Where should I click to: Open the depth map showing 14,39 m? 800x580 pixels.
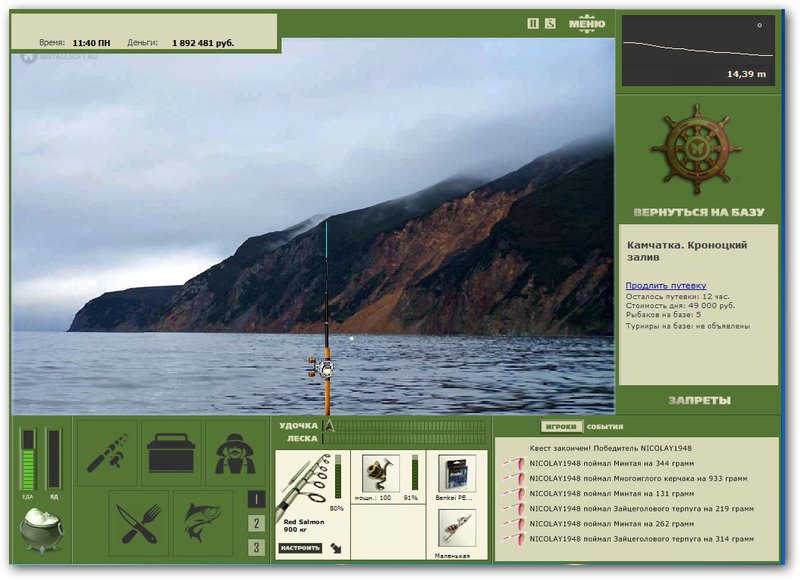tap(698, 50)
